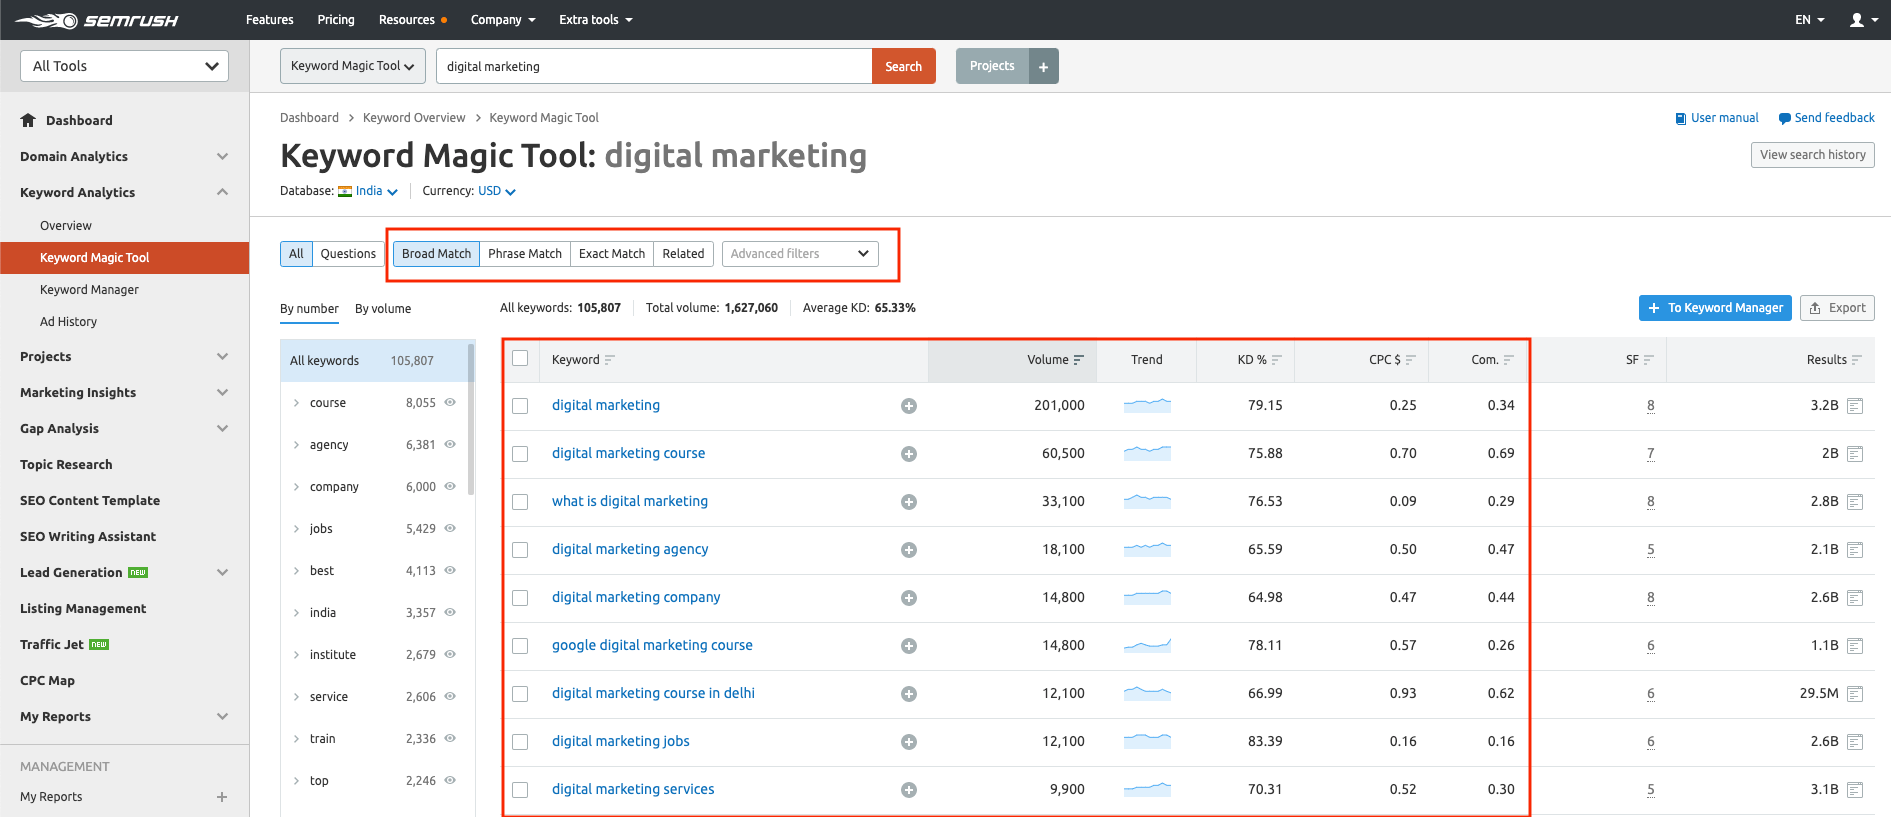The height and width of the screenshot is (817, 1891).
Task: Add 'digital marketing company' via plus icon
Action: pos(909,598)
